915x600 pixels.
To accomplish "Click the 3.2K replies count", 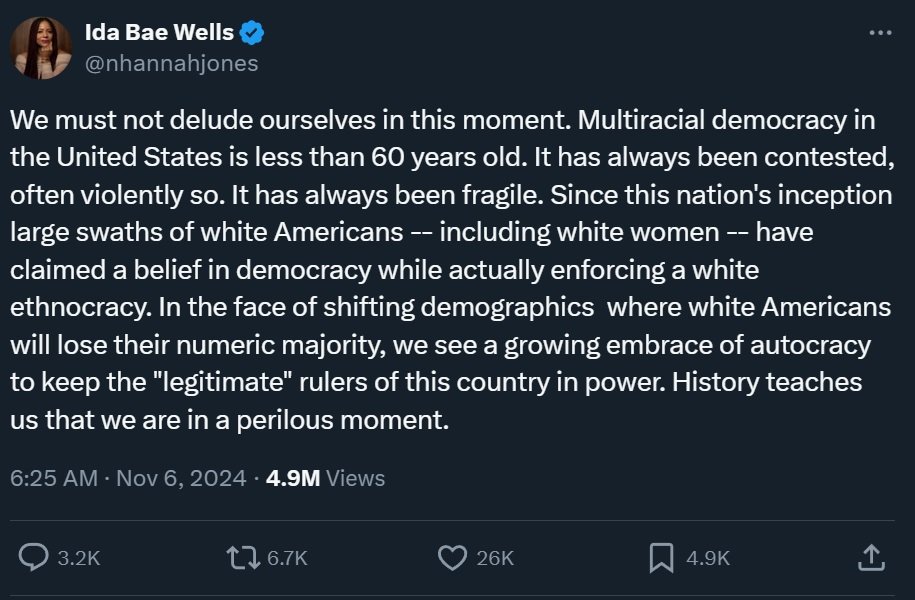I will tap(79, 558).
